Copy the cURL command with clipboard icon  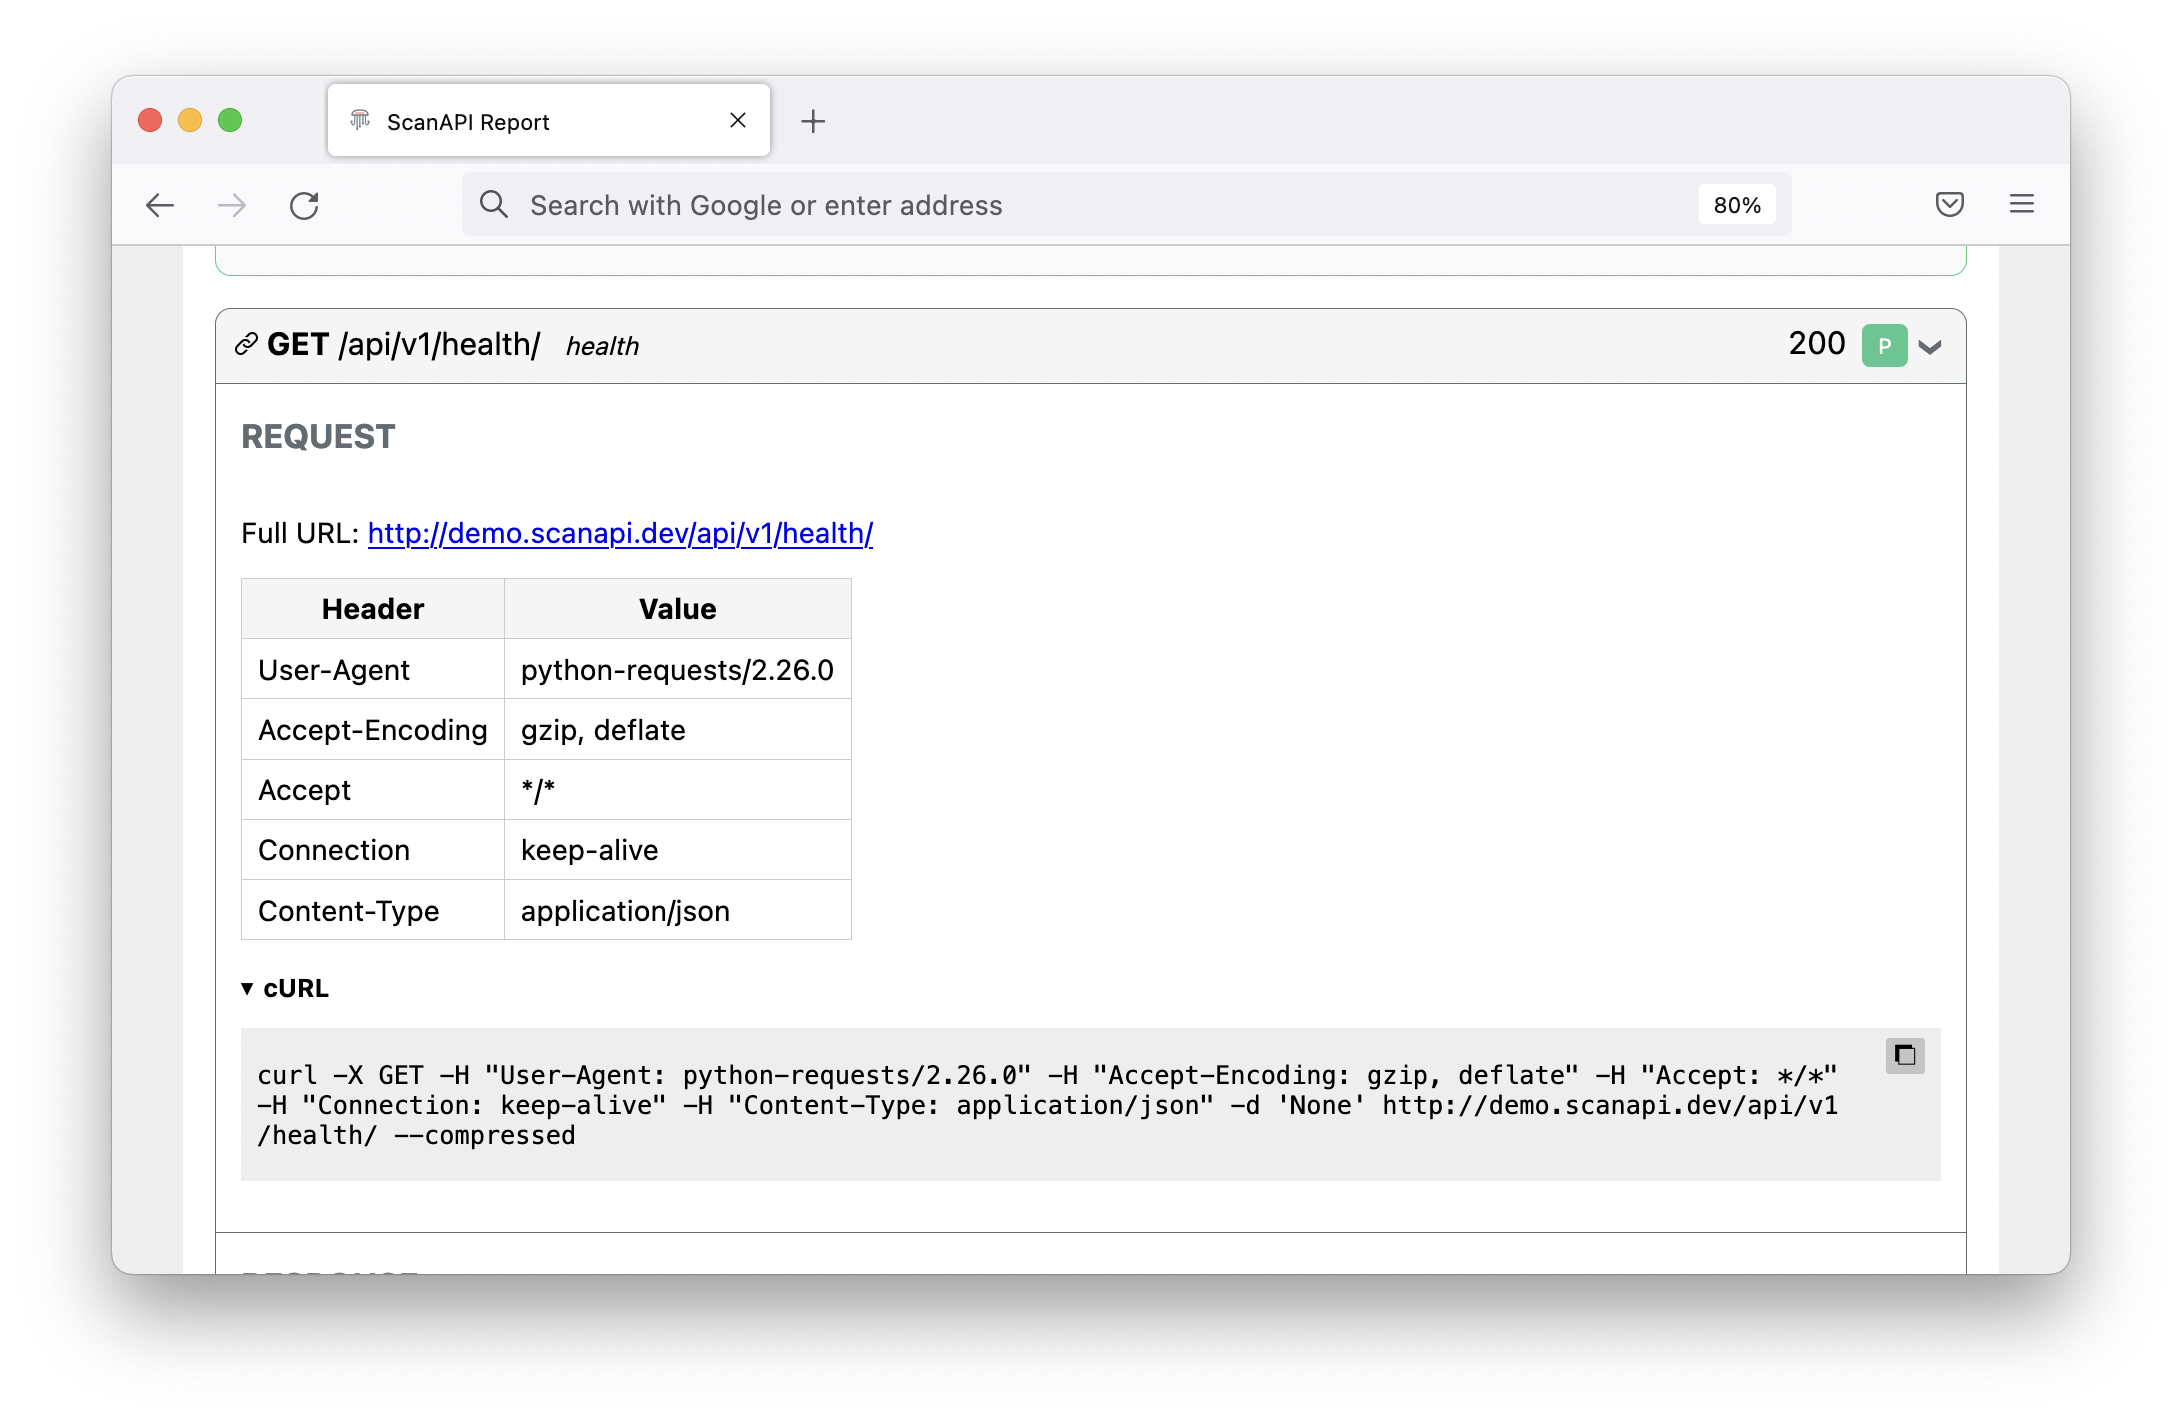(x=1905, y=1056)
